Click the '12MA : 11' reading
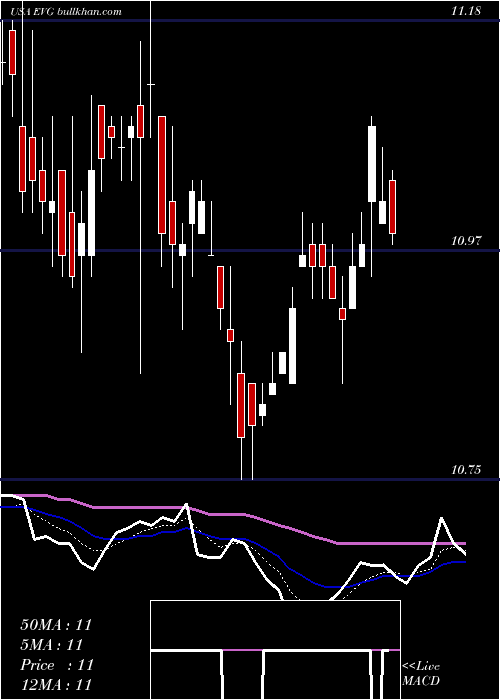This screenshot has height=700, width=500. click(56, 684)
